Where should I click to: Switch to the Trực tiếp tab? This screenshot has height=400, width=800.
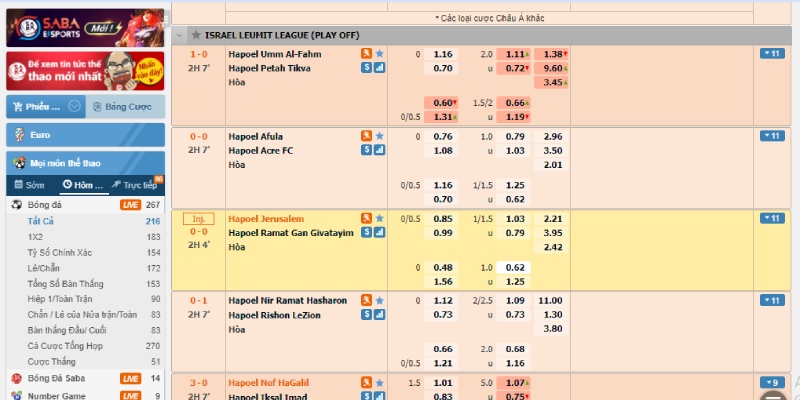pos(134,185)
